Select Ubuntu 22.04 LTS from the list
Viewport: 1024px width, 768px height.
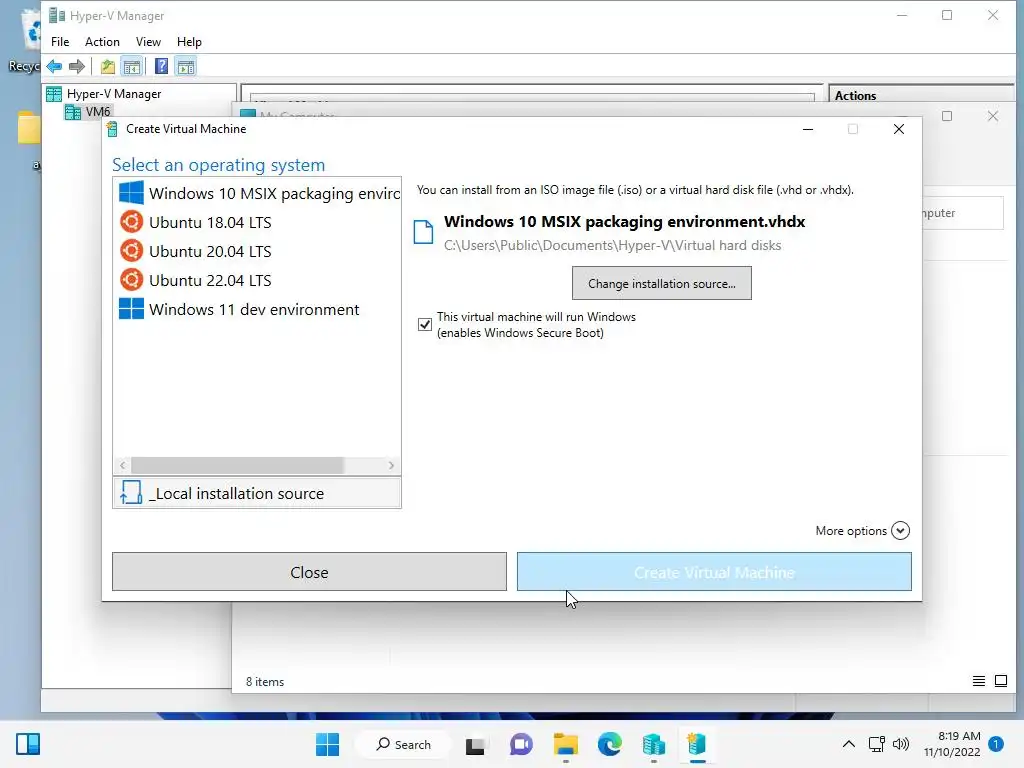click(257, 280)
